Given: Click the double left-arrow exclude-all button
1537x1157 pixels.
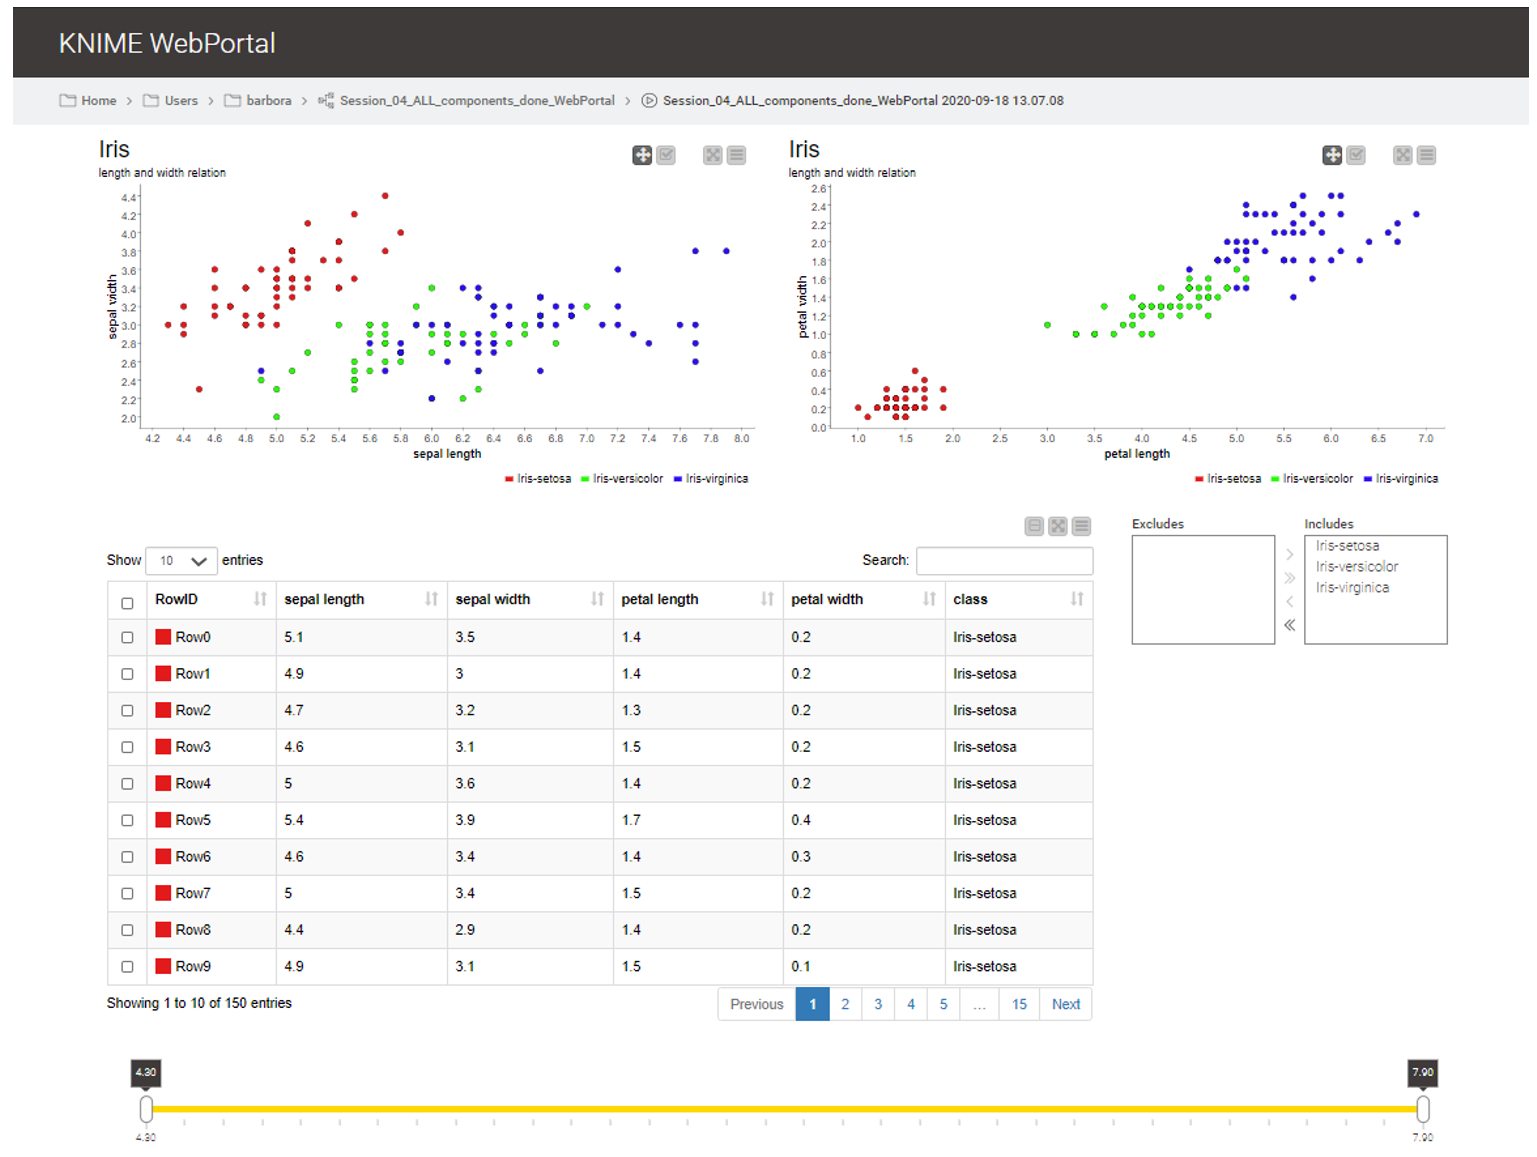Looking at the screenshot, I should [x=1290, y=625].
